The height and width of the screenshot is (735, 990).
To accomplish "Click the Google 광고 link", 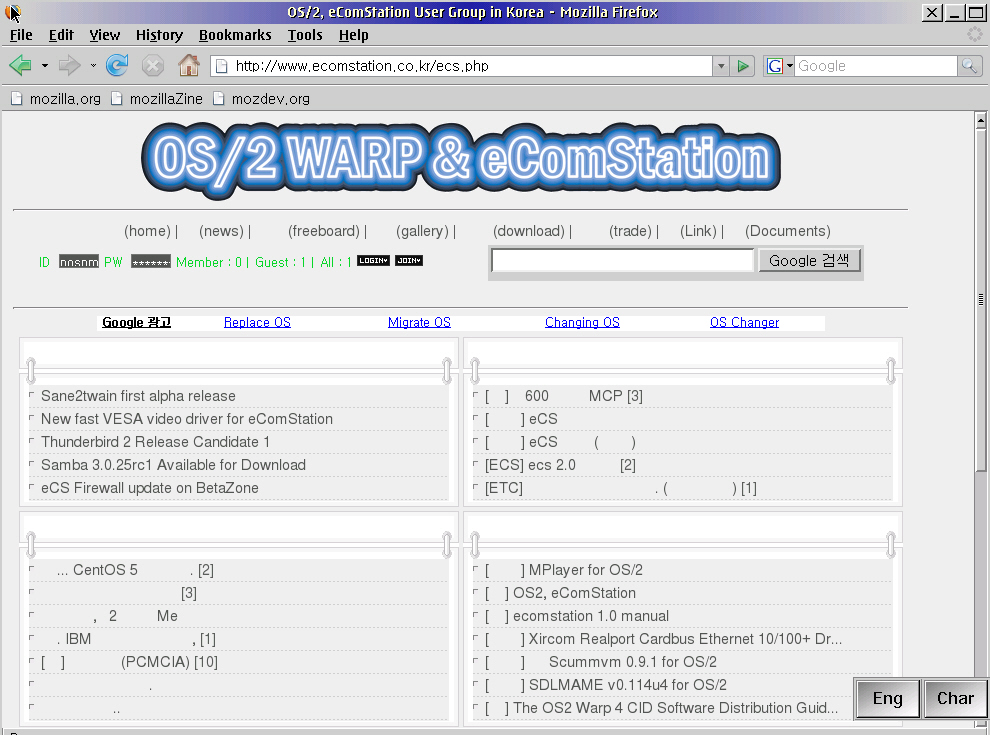I will click(136, 323).
